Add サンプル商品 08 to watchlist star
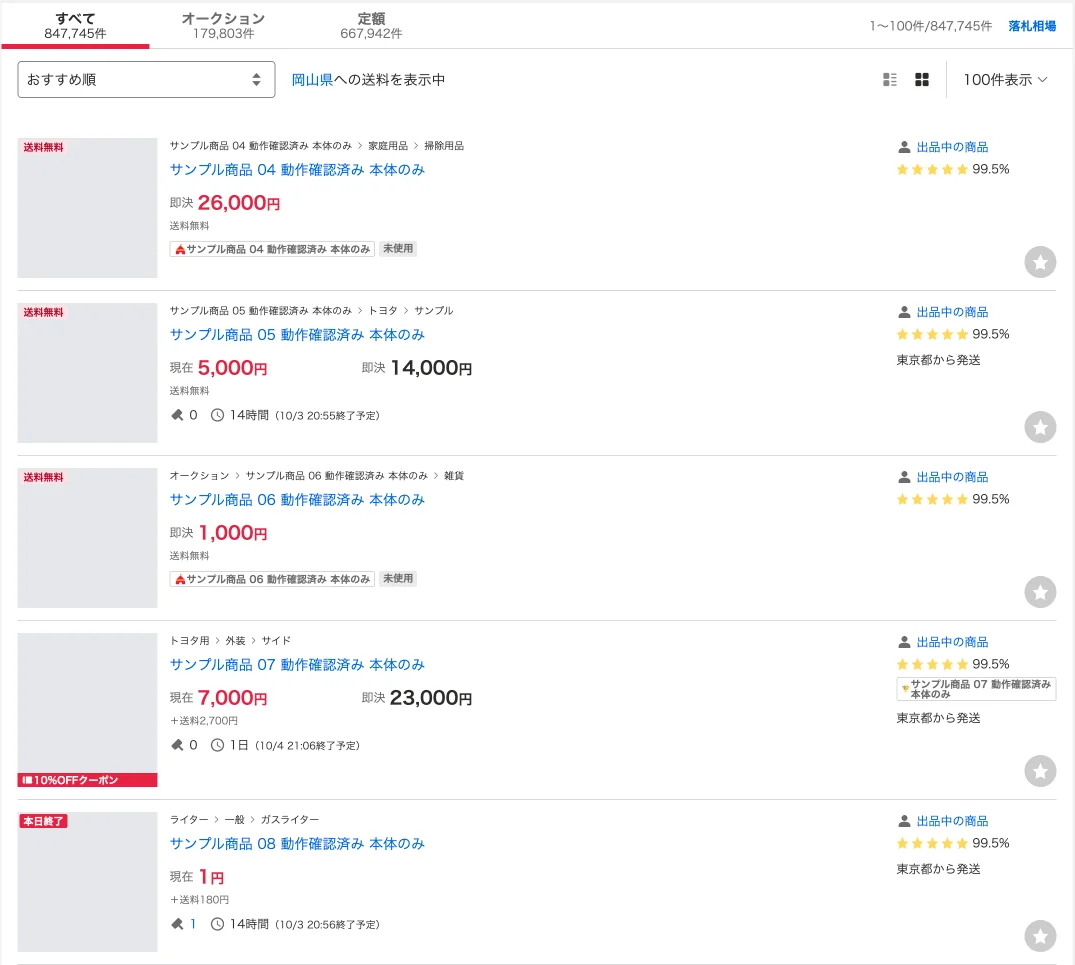 1040,936
